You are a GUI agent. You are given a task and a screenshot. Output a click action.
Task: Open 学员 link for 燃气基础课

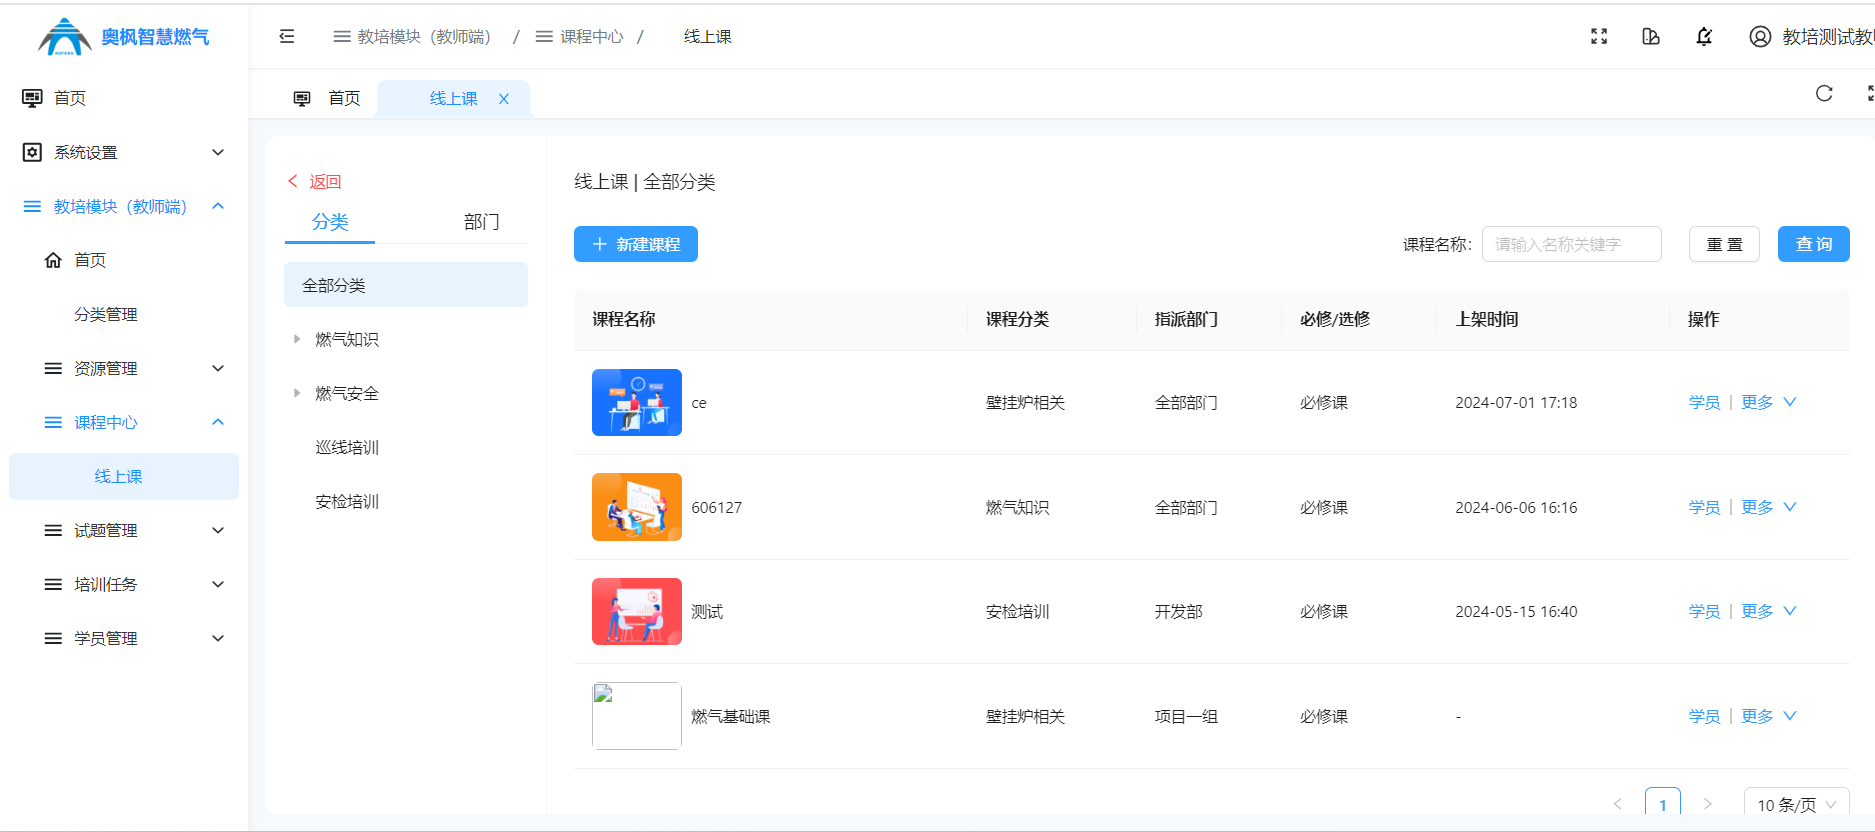click(x=1704, y=716)
